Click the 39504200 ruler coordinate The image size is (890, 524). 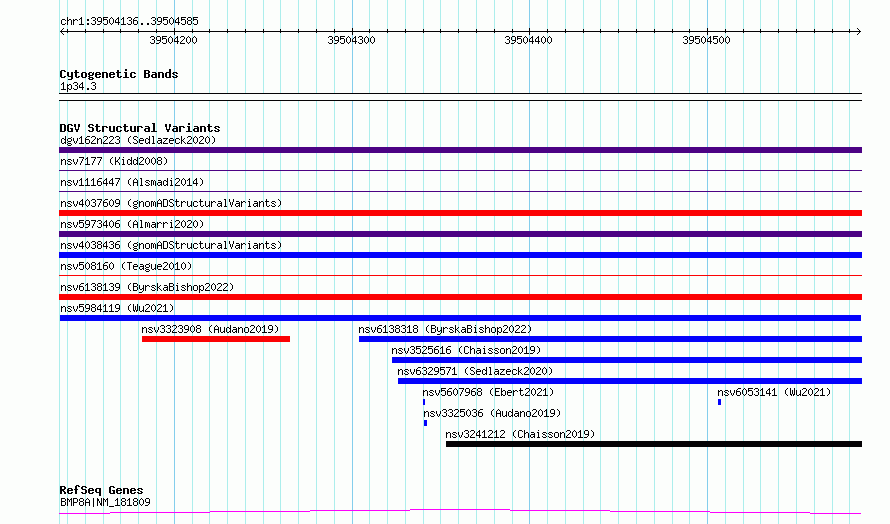click(173, 40)
